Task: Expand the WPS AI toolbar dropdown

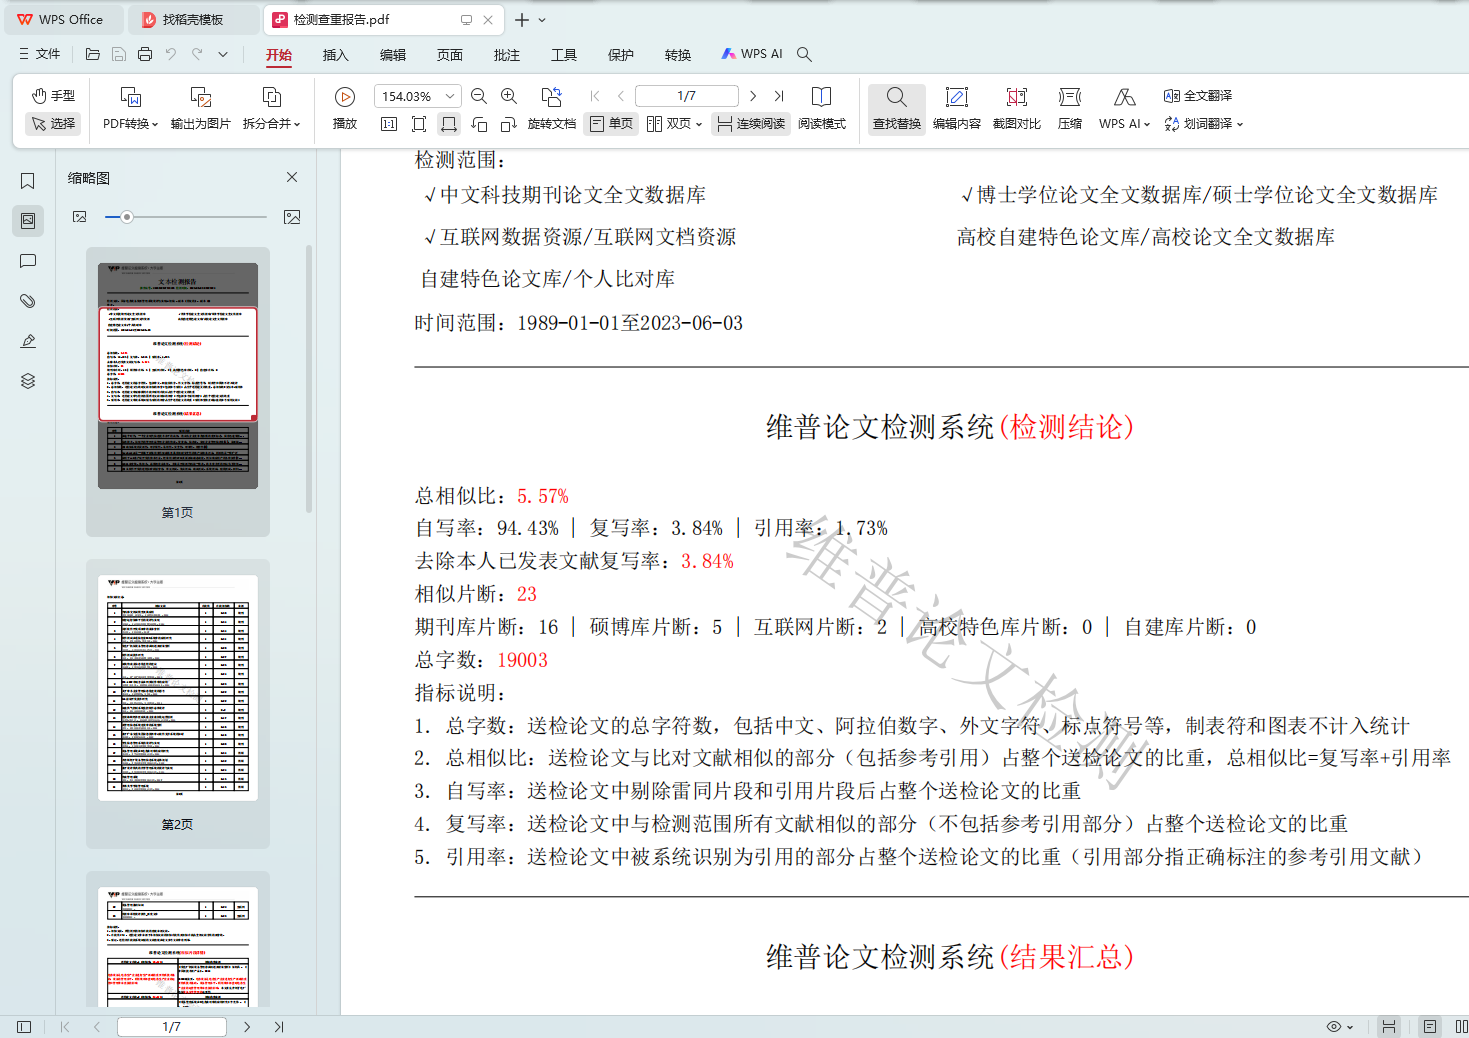Action: (1147, 125)
